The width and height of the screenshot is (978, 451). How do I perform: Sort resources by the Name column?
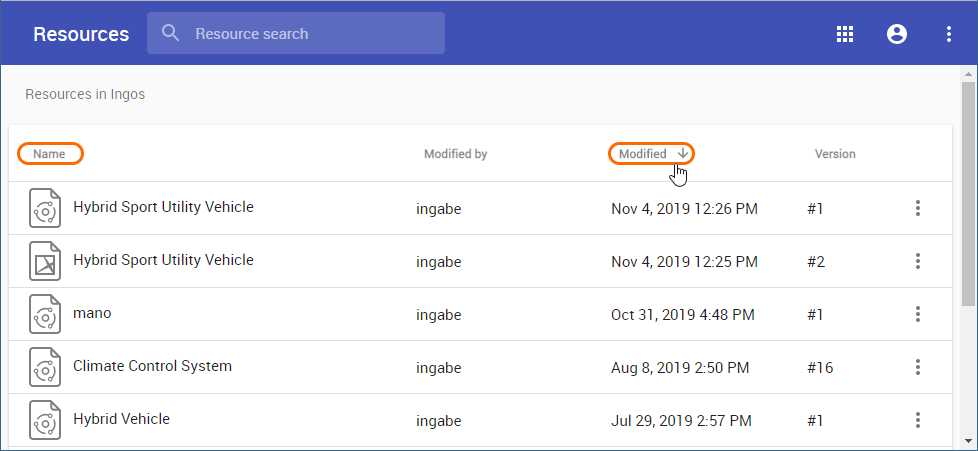pyautogui.click(x=49, y=154)
